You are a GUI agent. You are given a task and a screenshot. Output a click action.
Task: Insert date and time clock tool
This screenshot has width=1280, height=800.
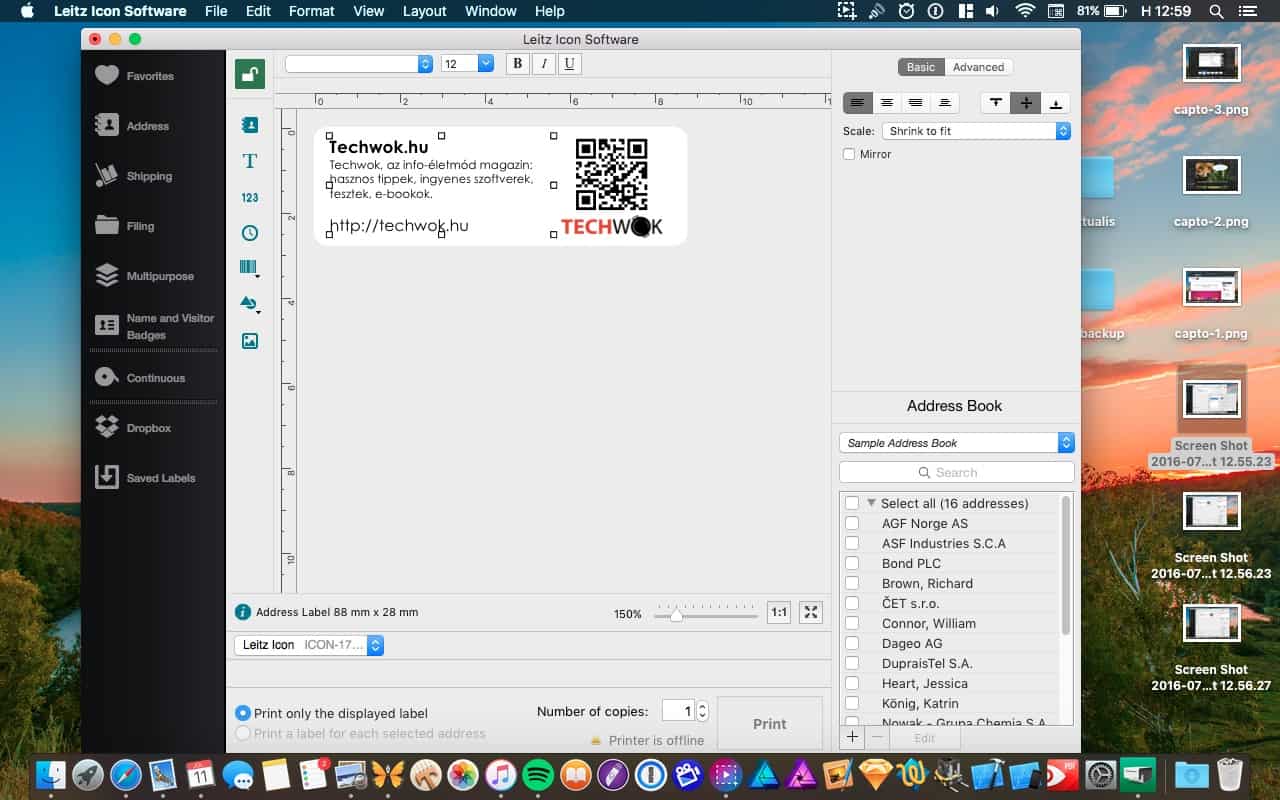click(x=250, y=233)
